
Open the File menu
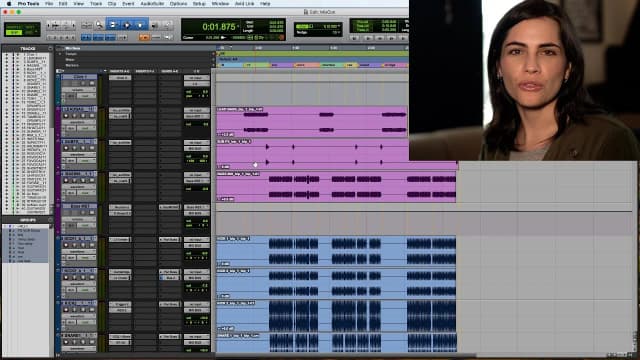[49, 4]
